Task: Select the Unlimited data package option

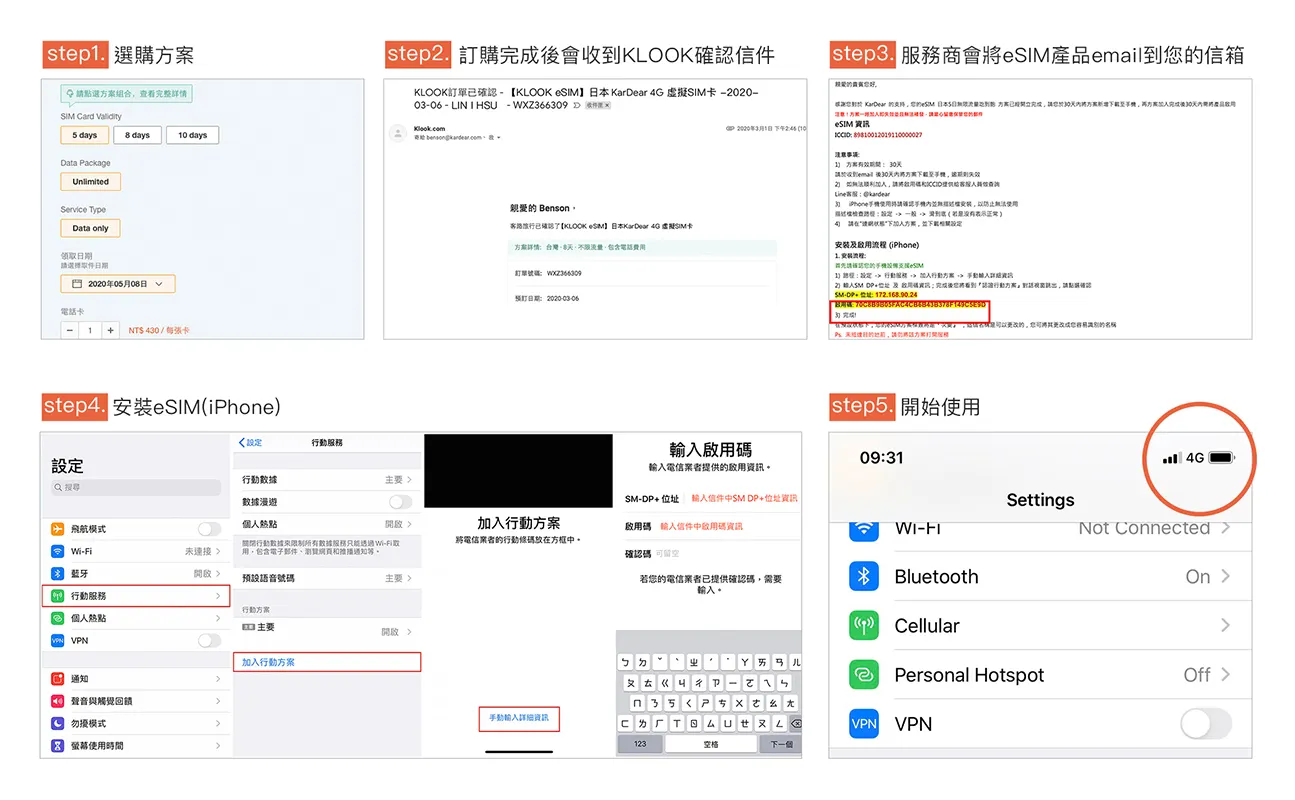Action: (91, 182)
